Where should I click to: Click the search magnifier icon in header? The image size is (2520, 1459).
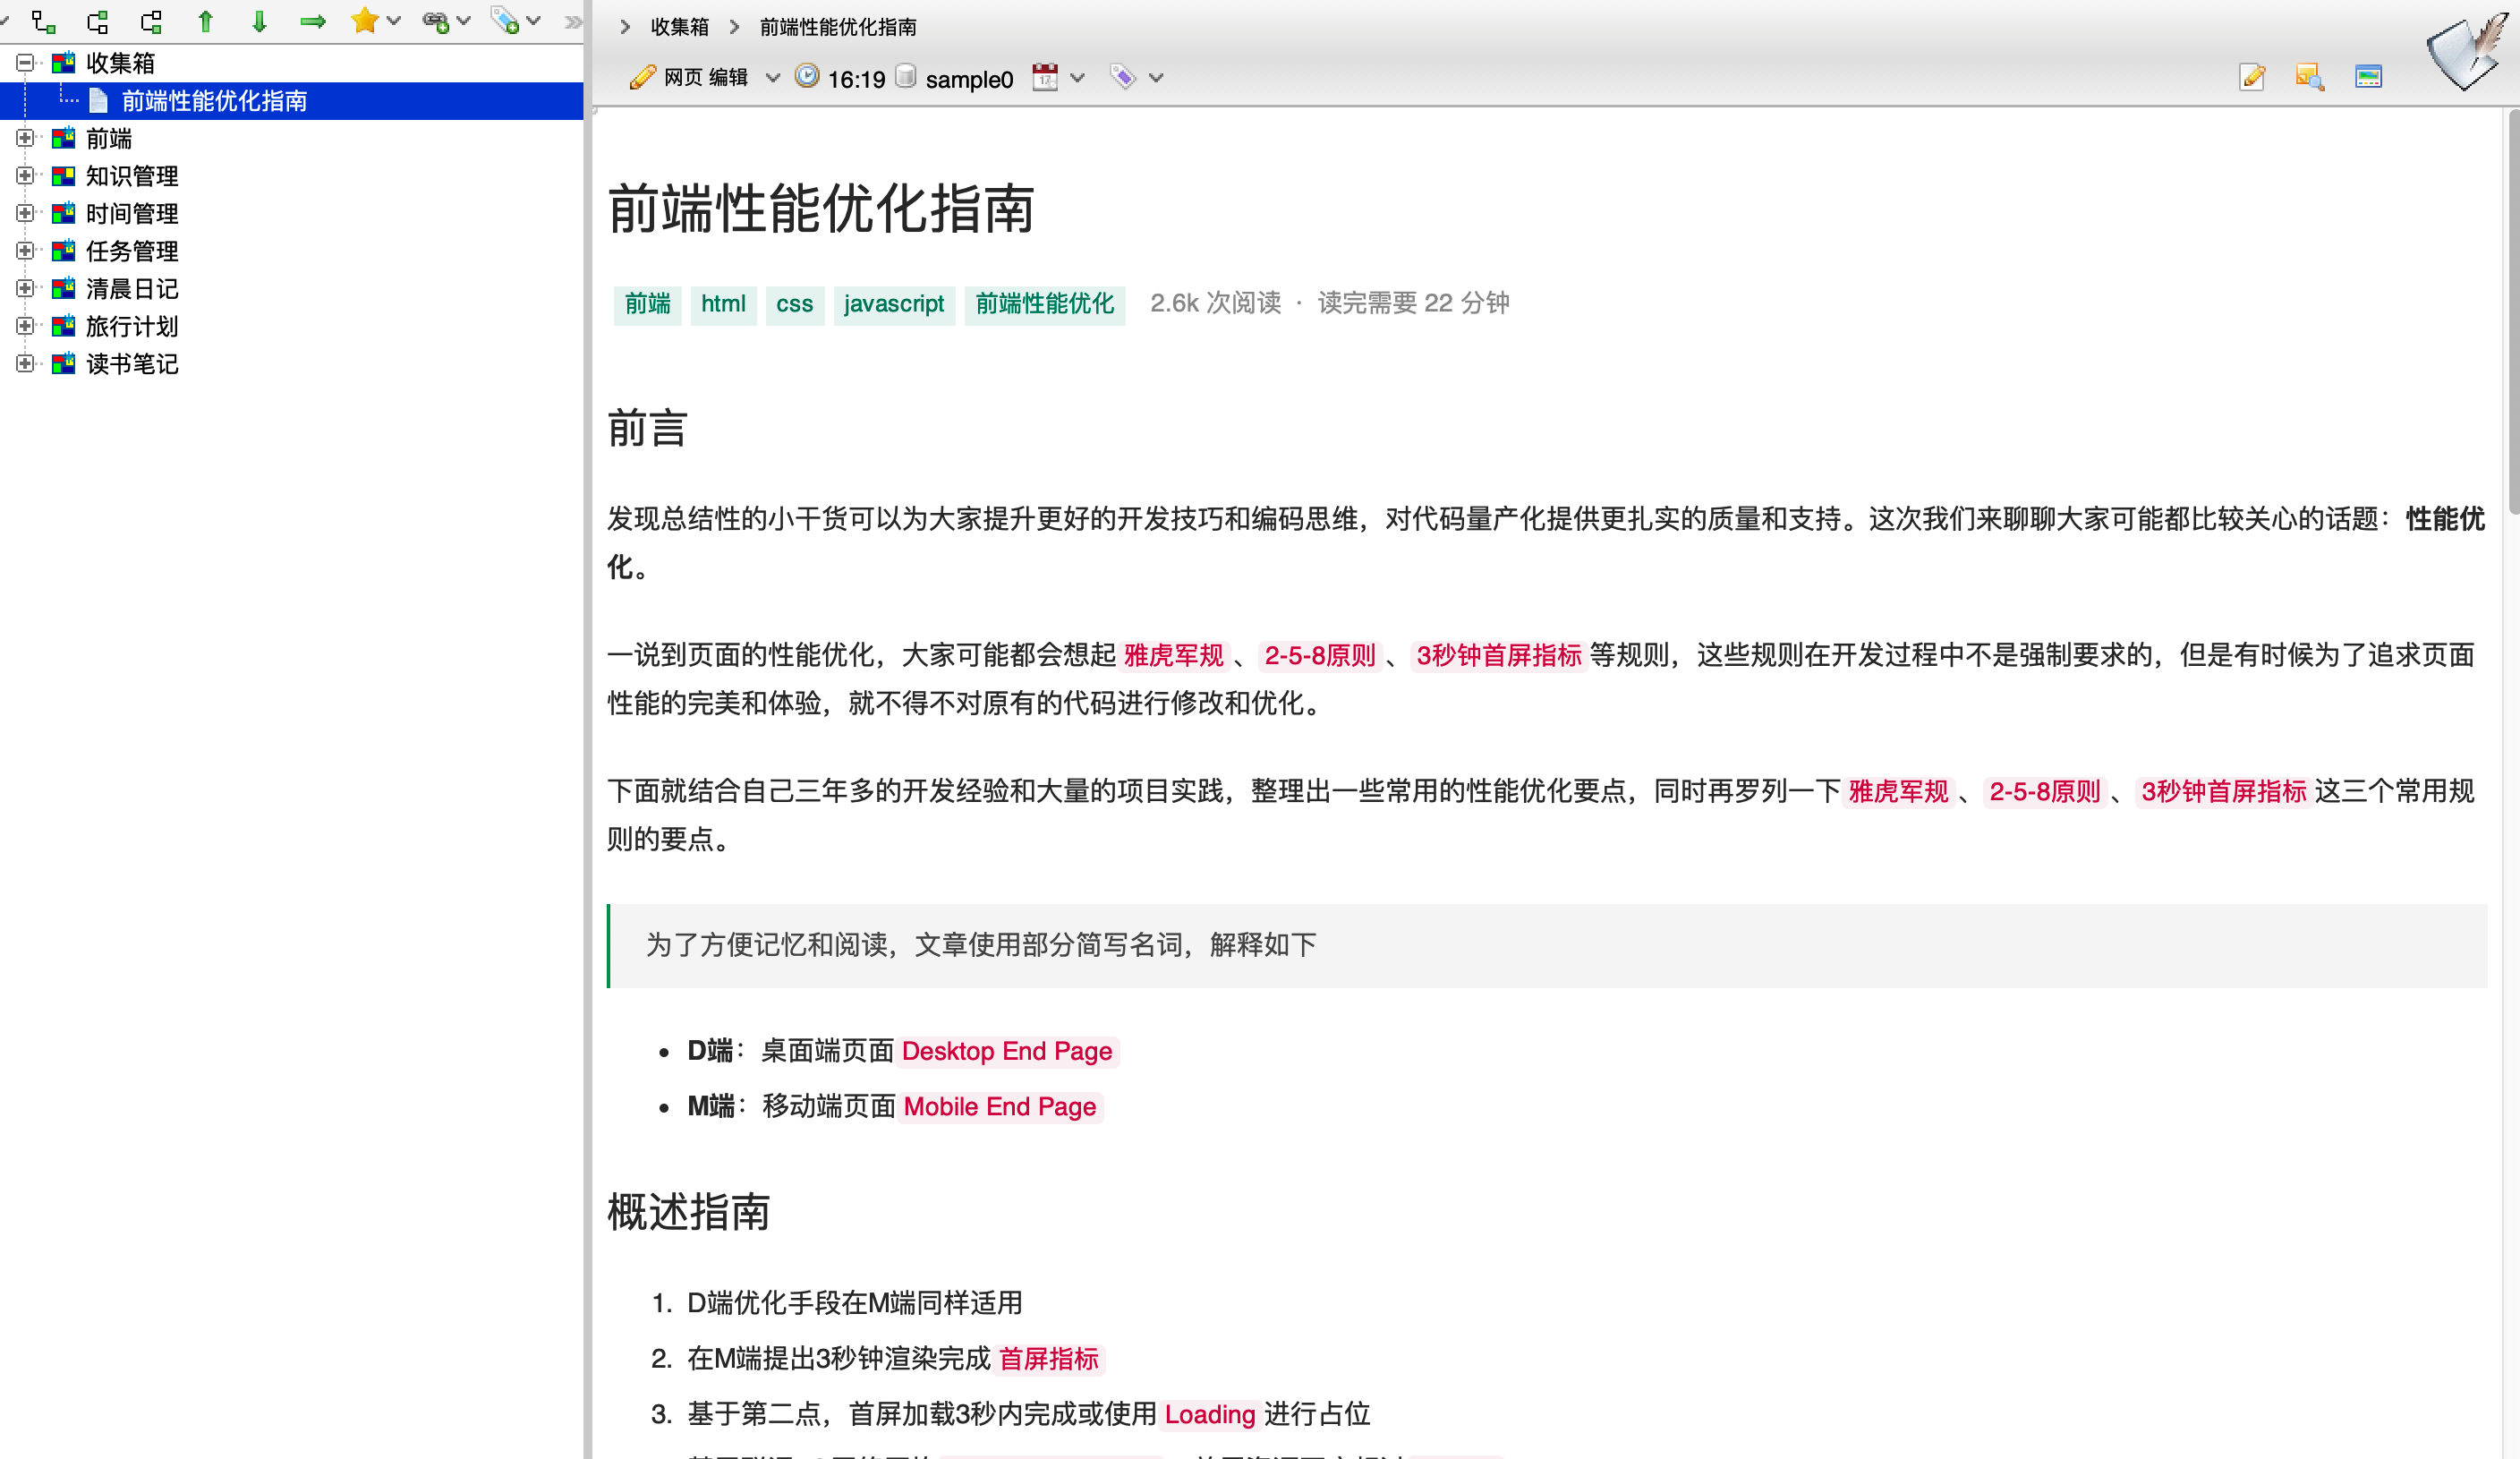point(2309,77)
